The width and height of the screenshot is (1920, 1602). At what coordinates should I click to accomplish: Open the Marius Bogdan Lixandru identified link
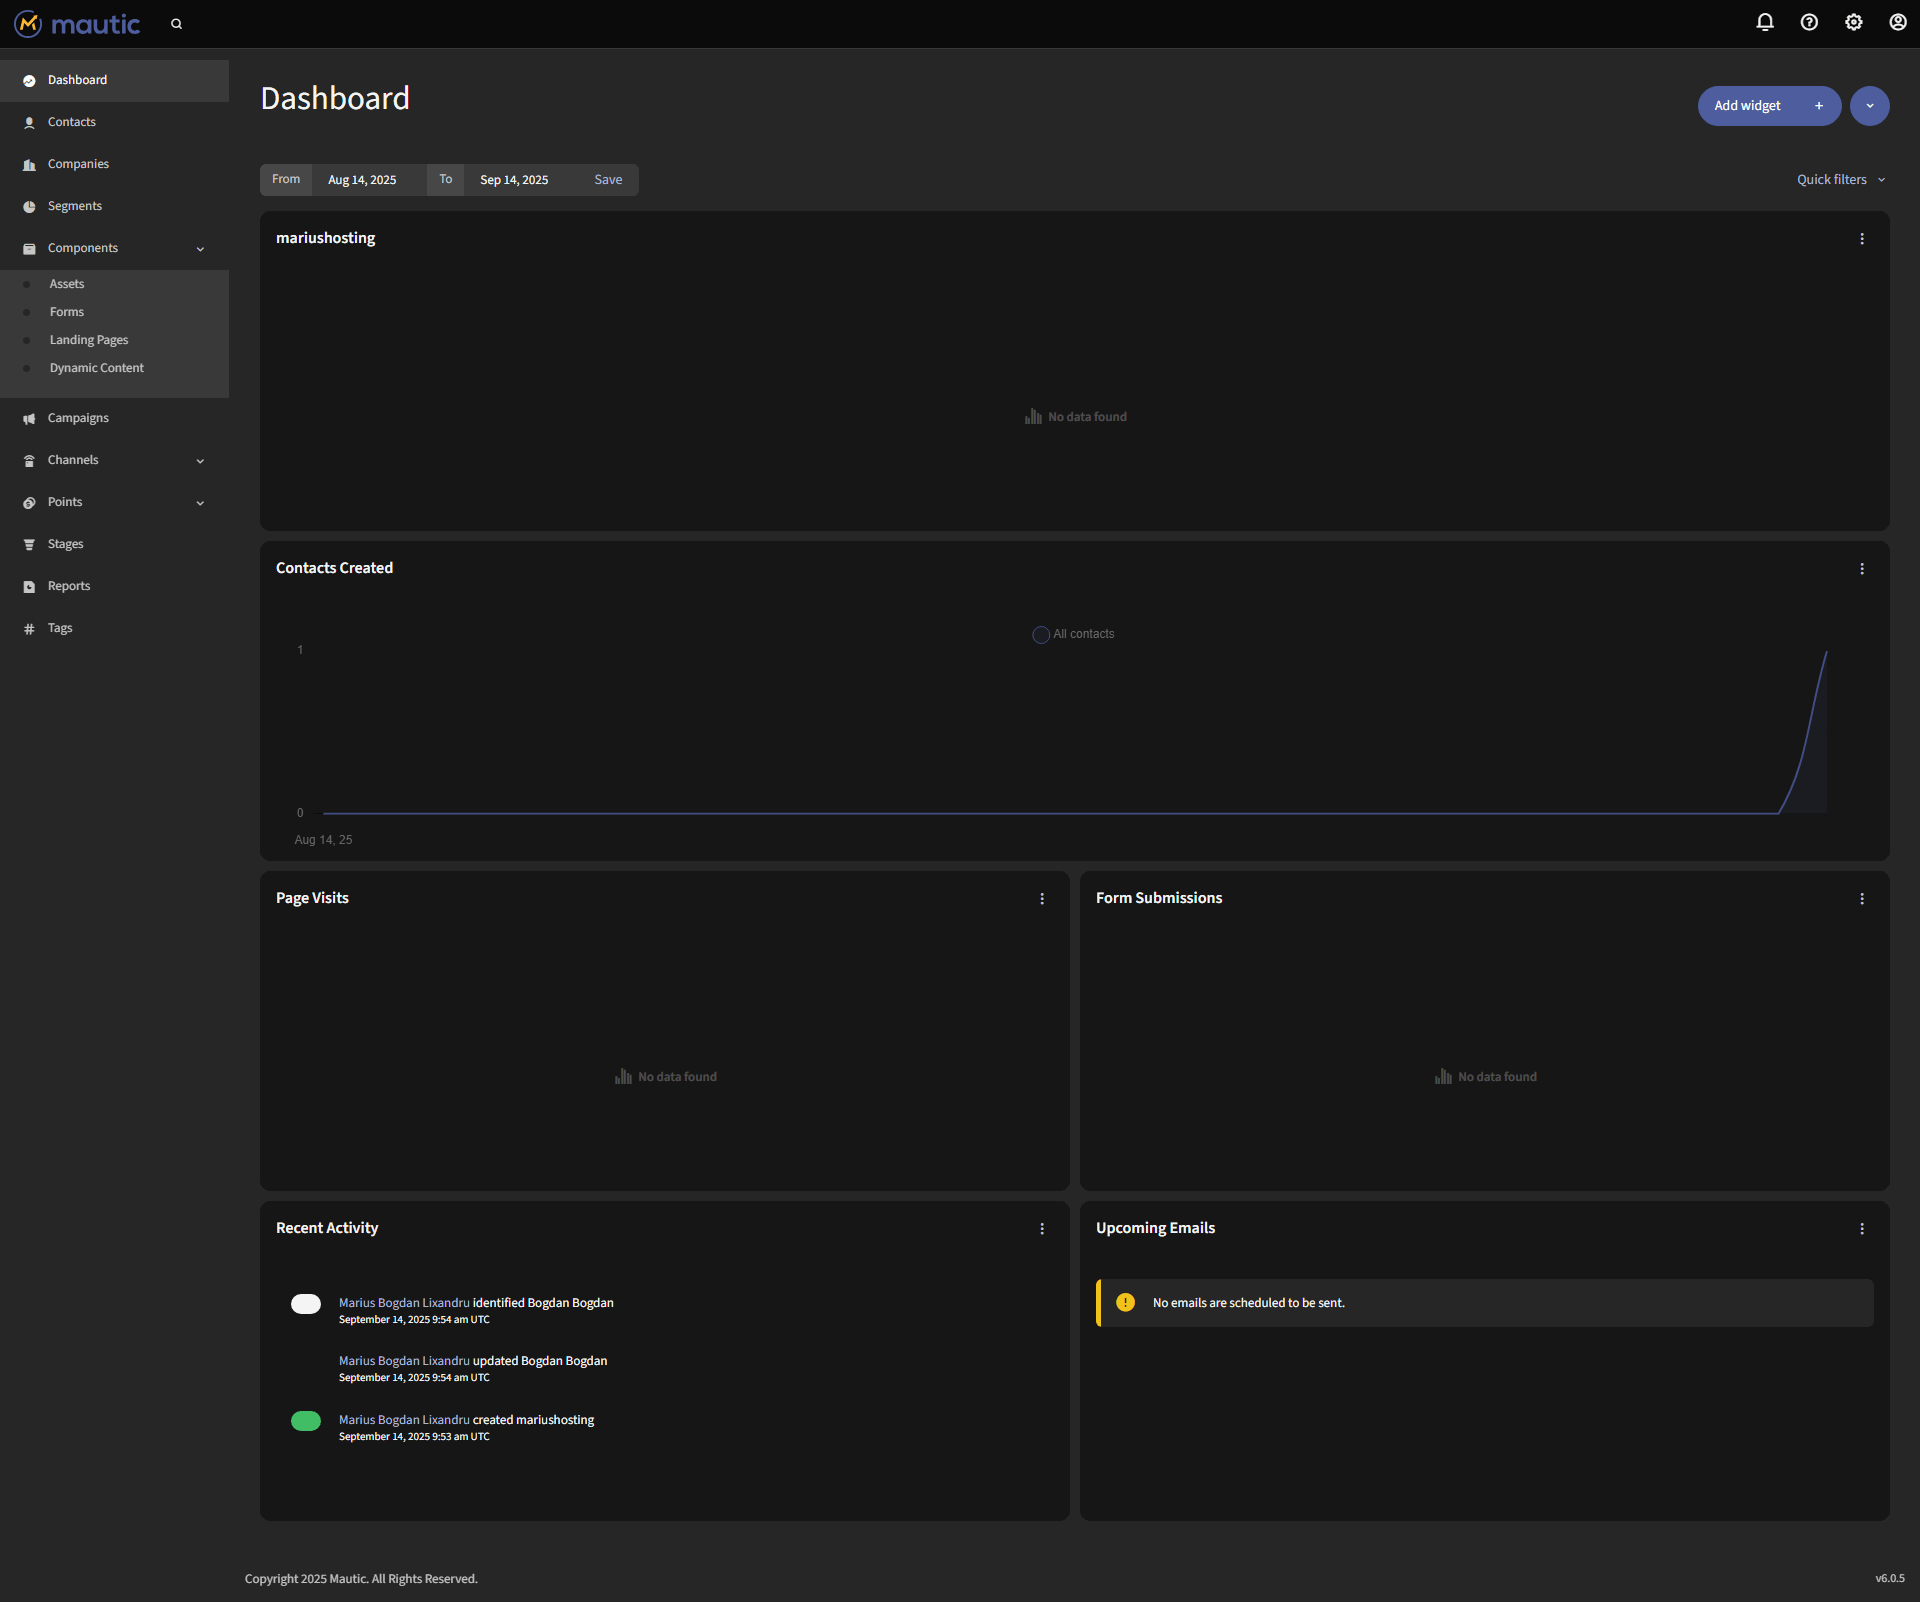pyautogui.click(x=404, y=1303)
